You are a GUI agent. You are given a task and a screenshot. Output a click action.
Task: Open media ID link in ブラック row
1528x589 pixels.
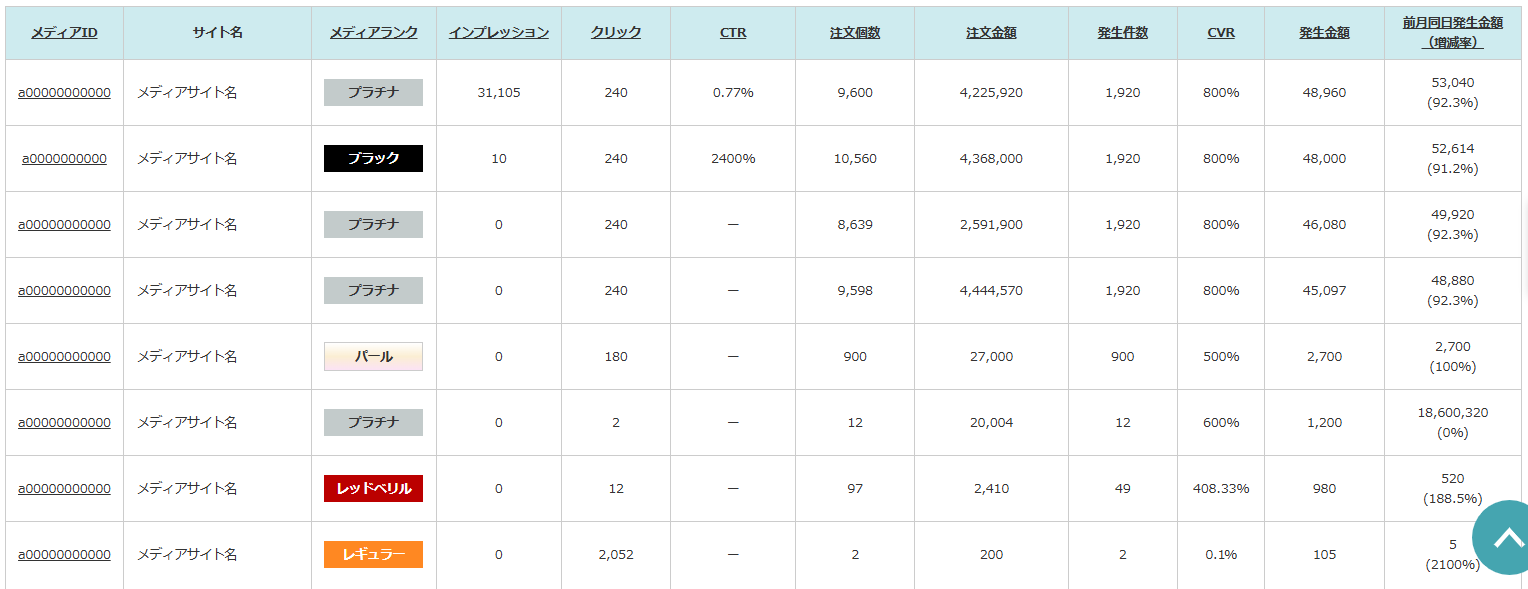(64, 159)
